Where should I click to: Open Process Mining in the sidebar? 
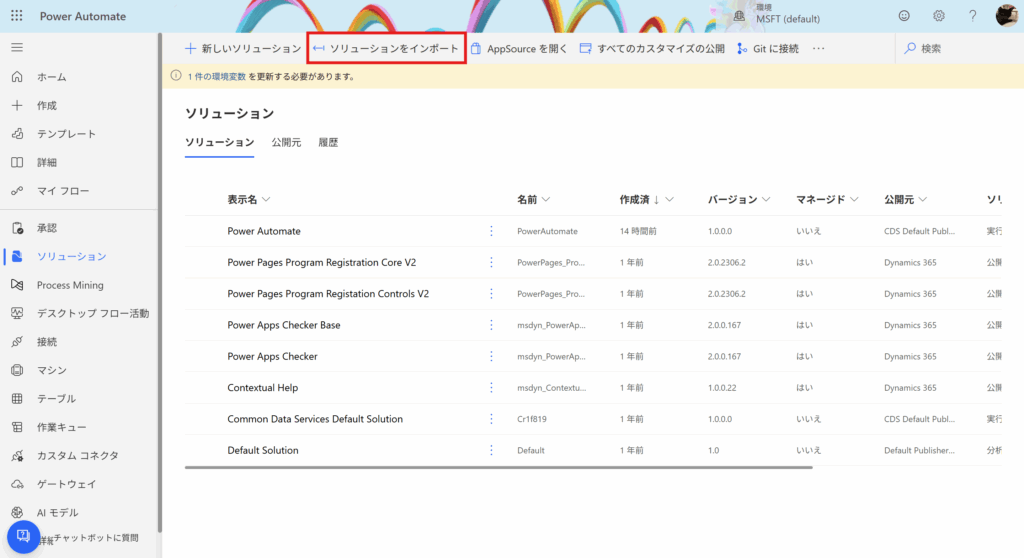[70, 285]
